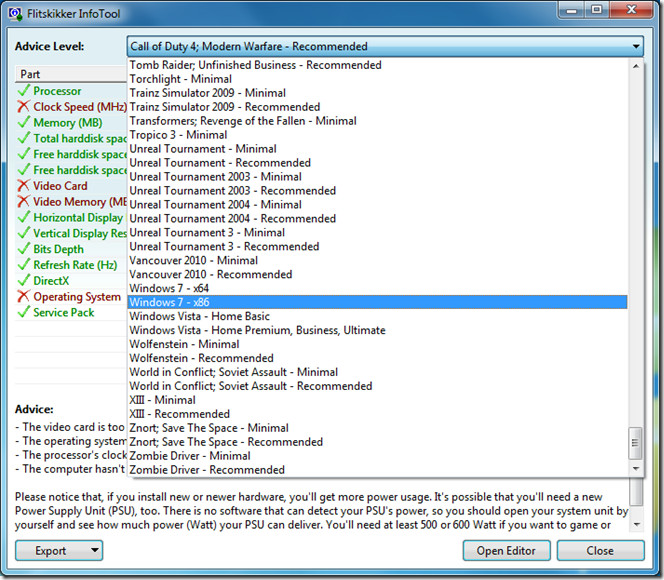Click the green check icon beside Service Pack
664x580 pixels.
(x=24, y=312)
